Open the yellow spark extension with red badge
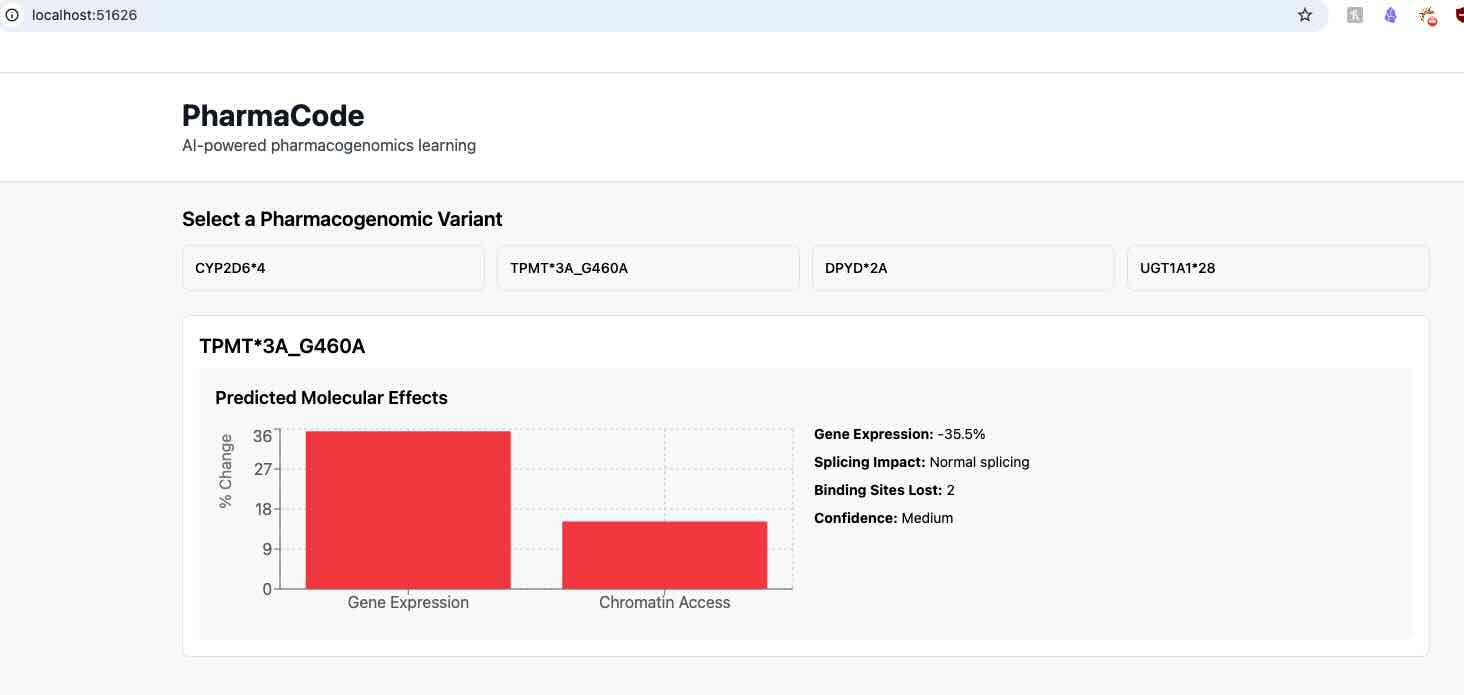 (1428, 16)
